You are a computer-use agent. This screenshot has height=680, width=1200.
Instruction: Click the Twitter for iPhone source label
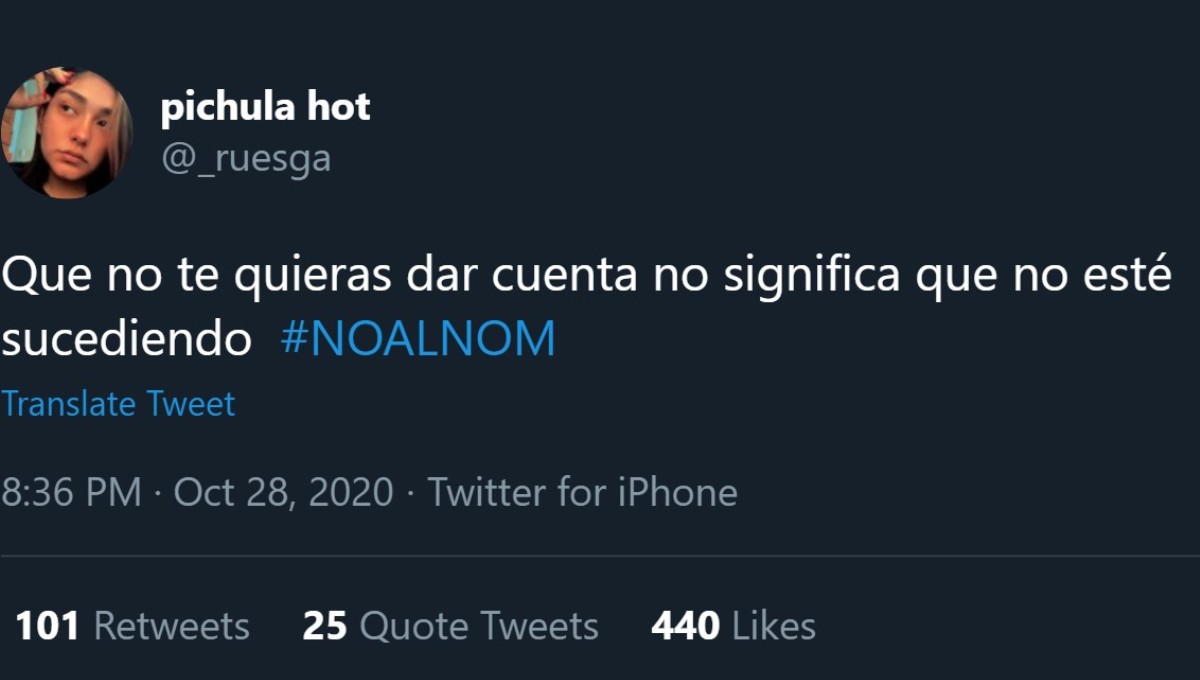click(x=582, y=492)
